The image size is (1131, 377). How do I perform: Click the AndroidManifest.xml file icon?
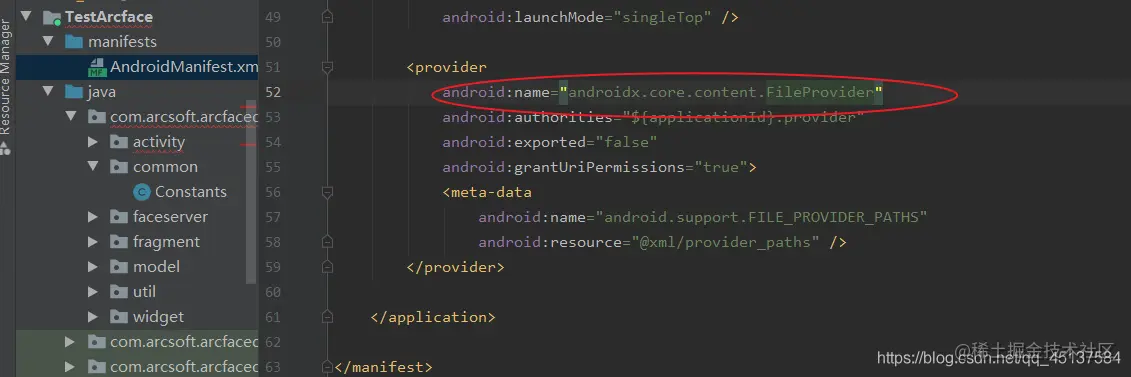pos(97,68)
